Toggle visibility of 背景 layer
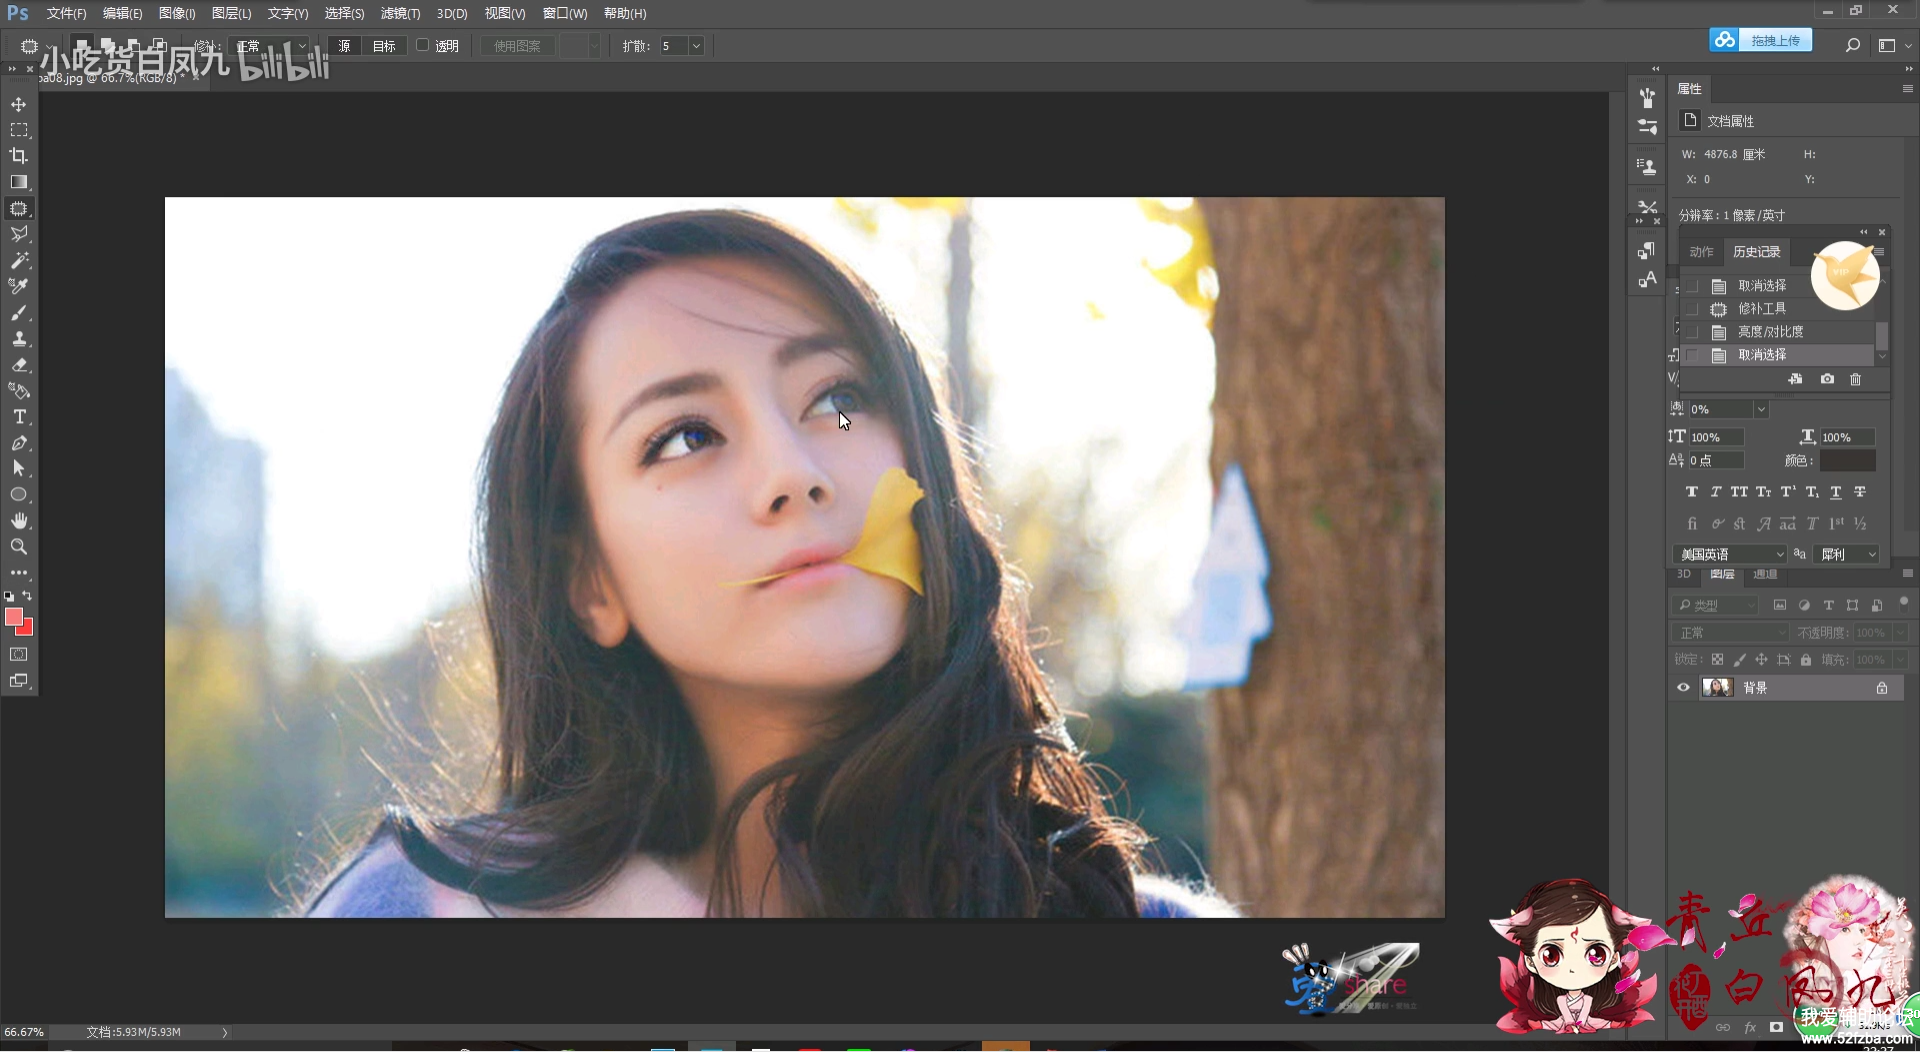This screenshot has height=1052, width=1920. pos(1683,688)
